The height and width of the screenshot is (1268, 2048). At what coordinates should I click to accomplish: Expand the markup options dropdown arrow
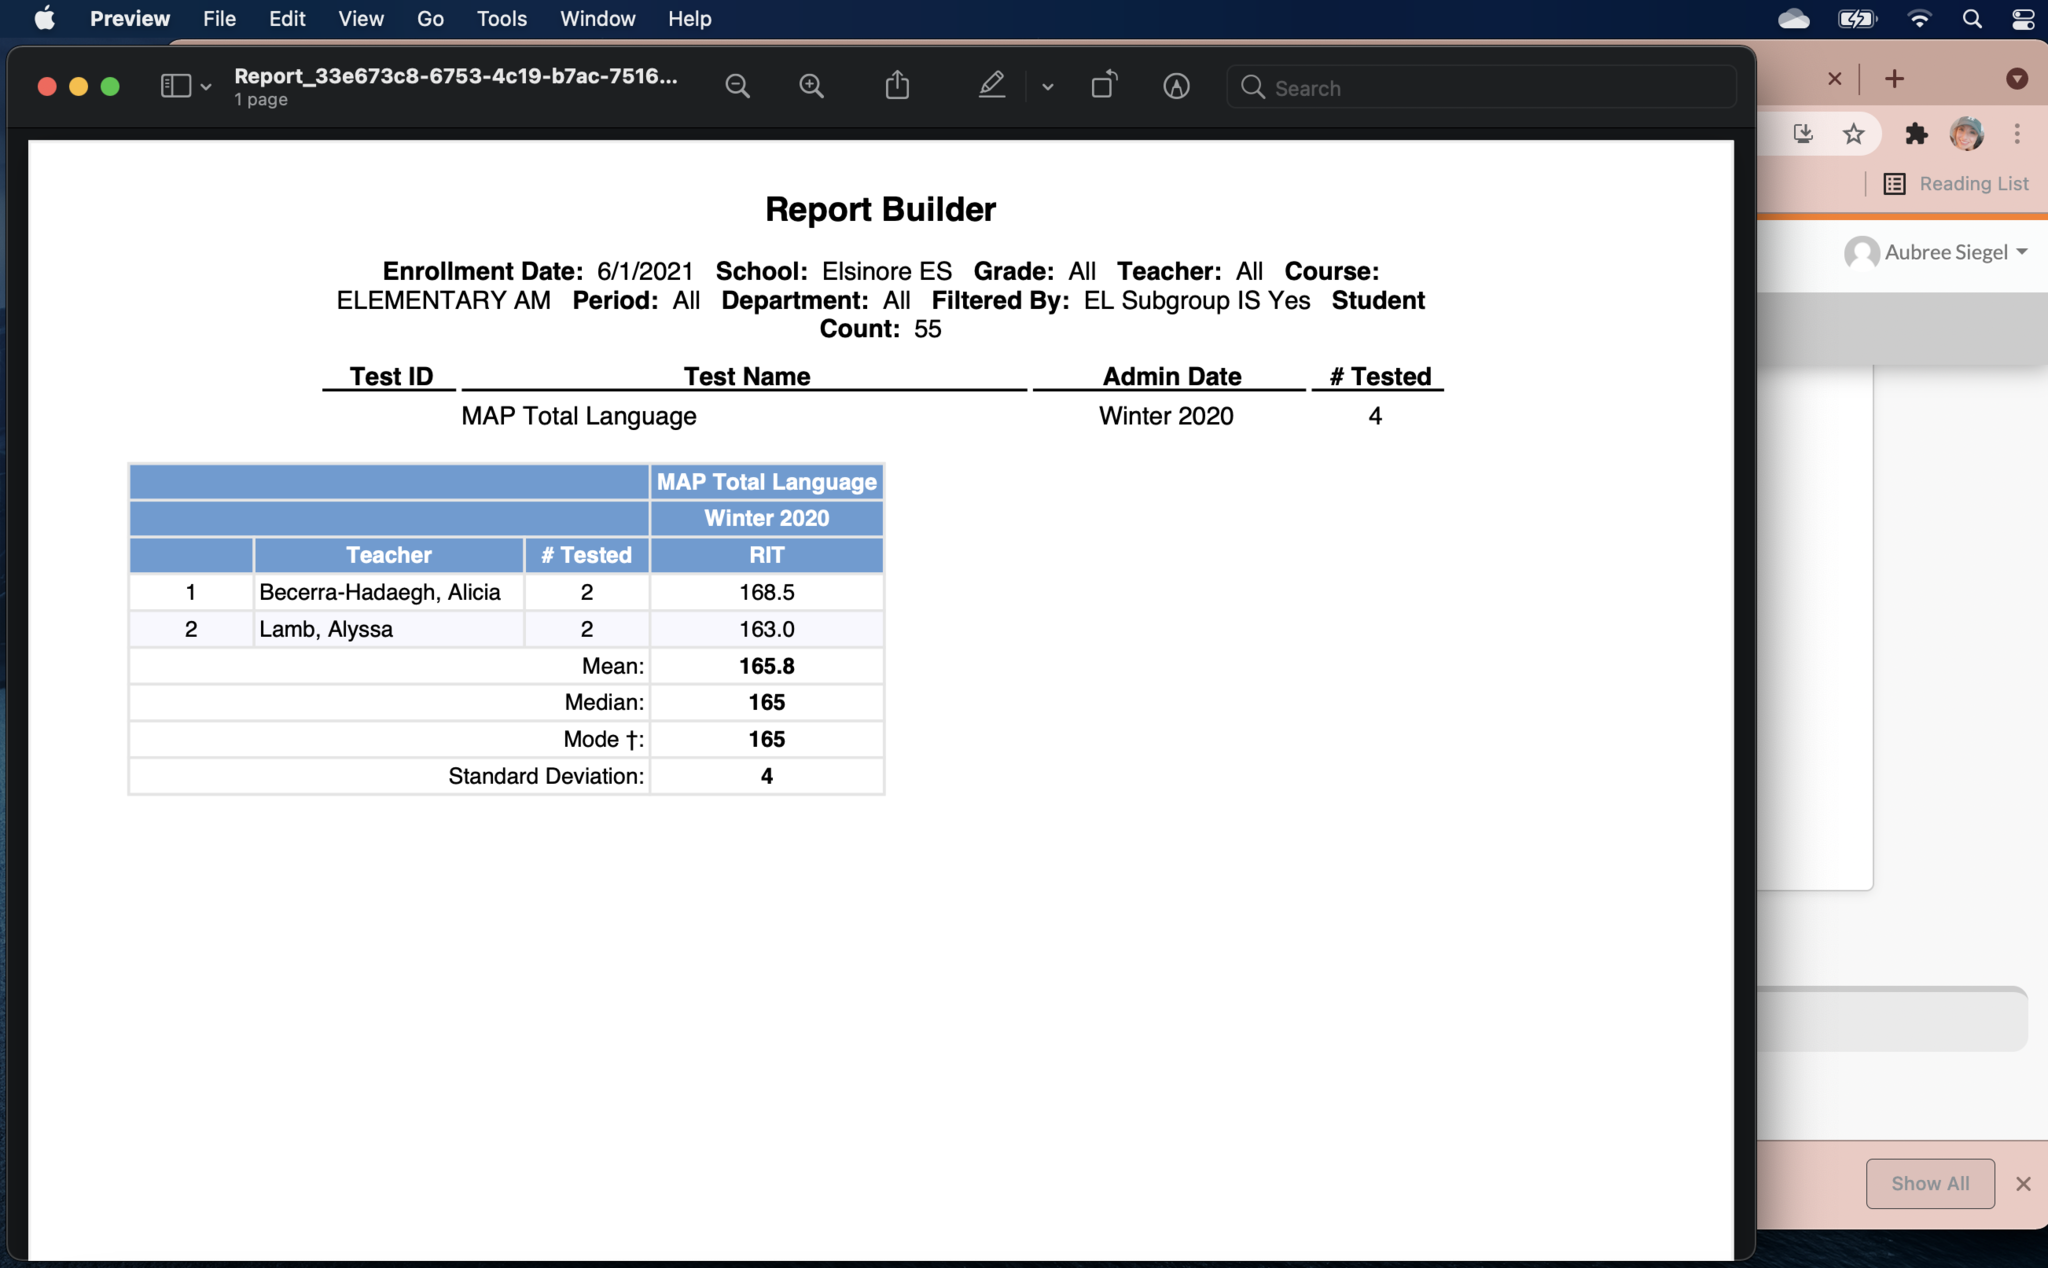point(1047,88)
